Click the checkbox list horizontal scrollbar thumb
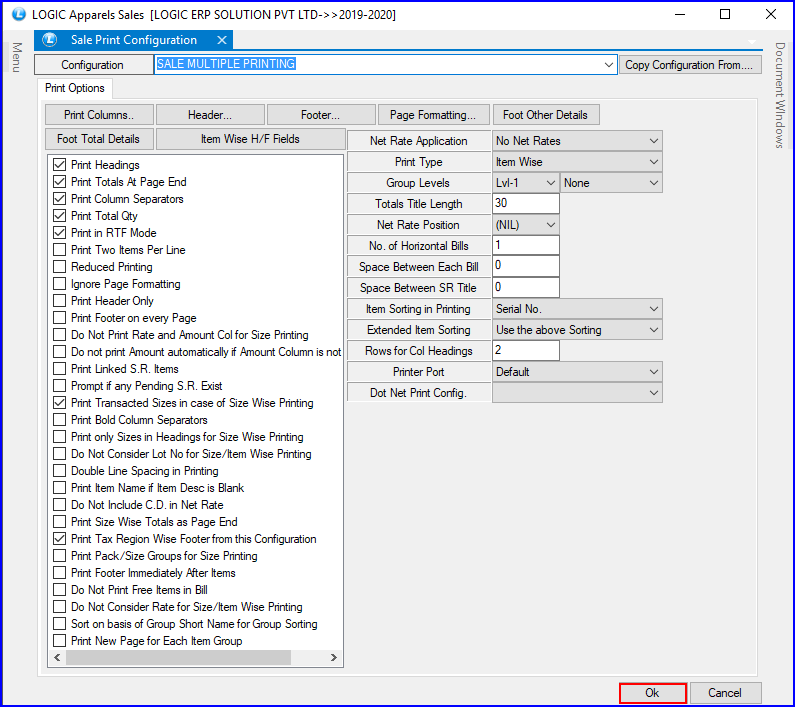Image resolution: width=795 pixels, height=707 pixels. tap(178, 658)
